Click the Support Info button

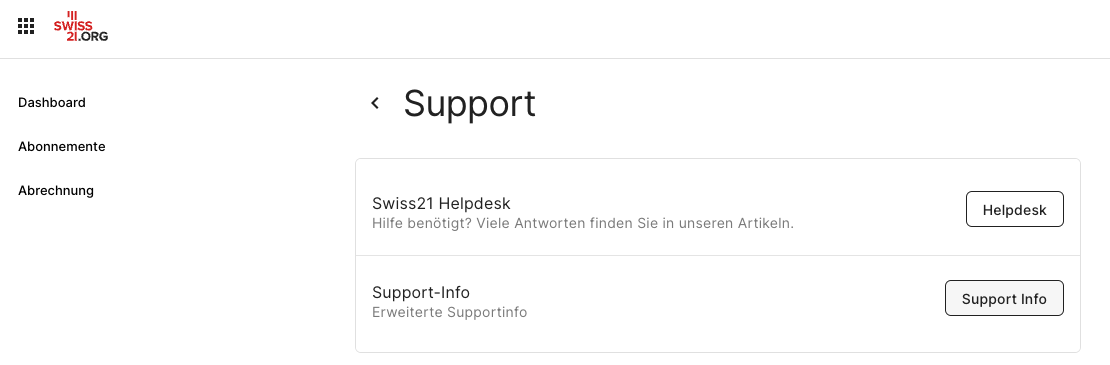[x=1004, y=299]
